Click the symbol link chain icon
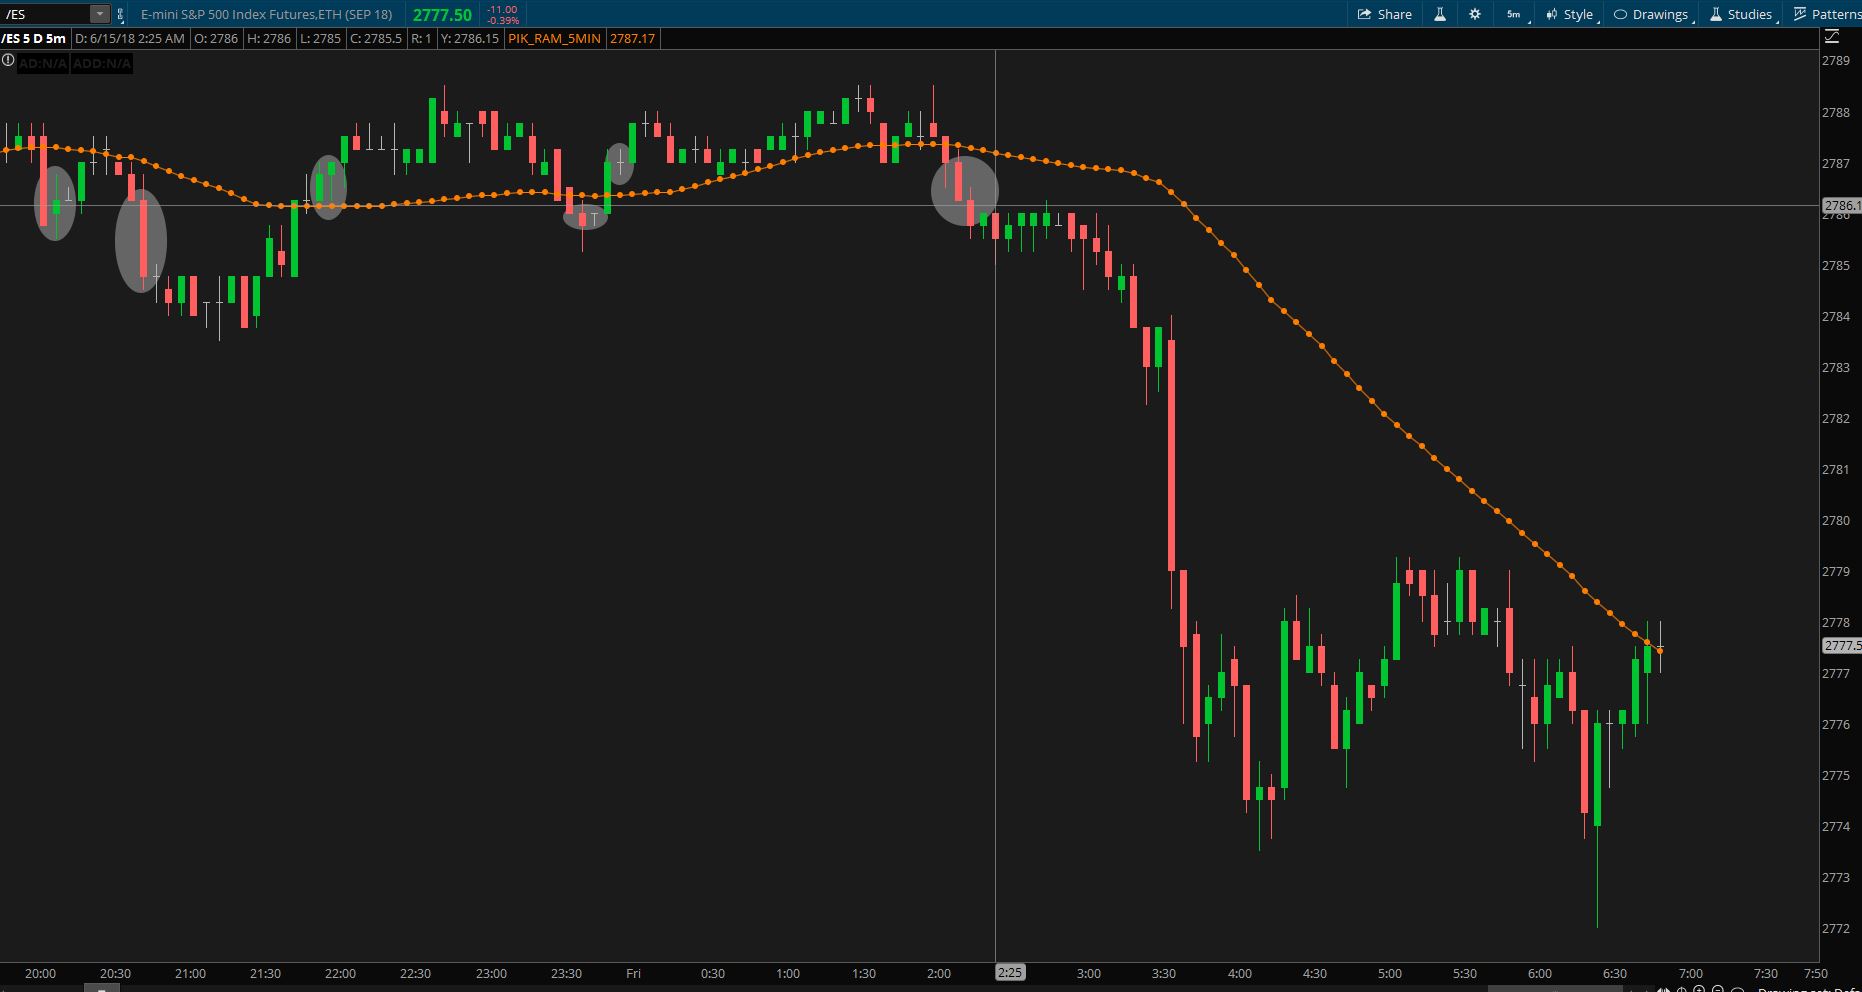The image size is (1862, 992). pos(121,14)
